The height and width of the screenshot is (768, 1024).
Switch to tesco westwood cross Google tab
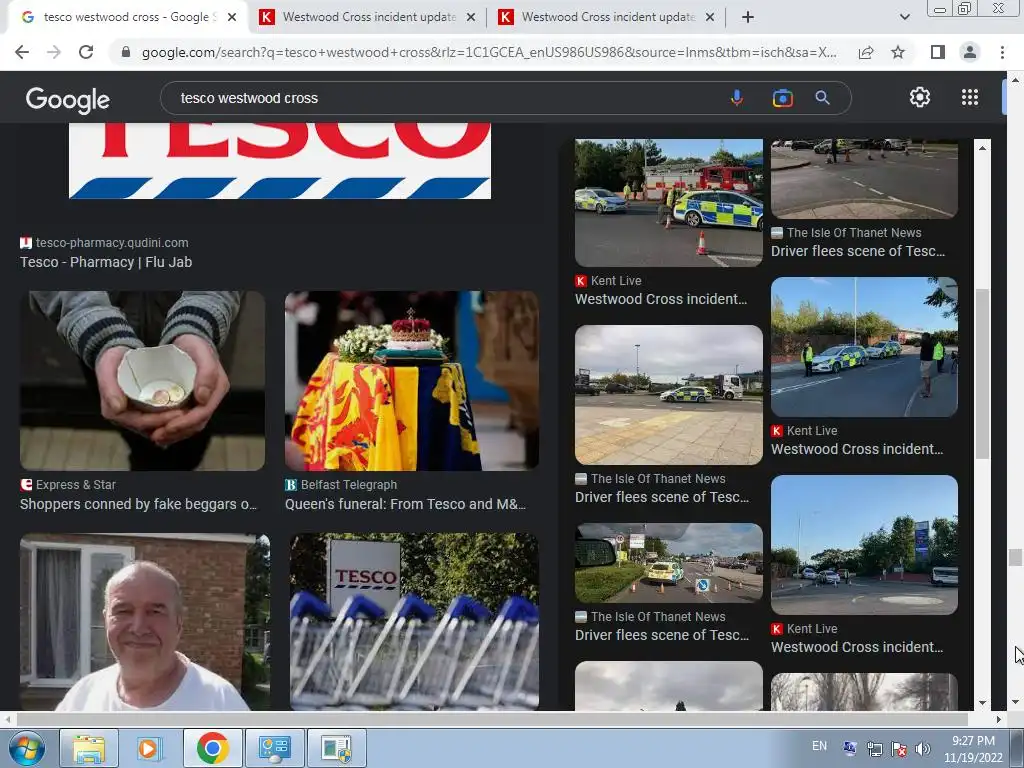(x=127, y=17)
